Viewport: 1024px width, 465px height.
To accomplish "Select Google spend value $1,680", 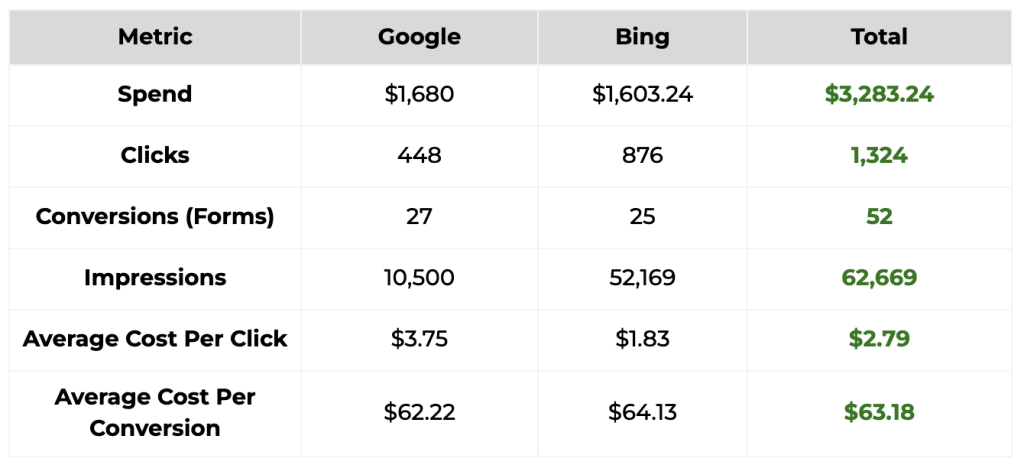I will tap(419, 94).
